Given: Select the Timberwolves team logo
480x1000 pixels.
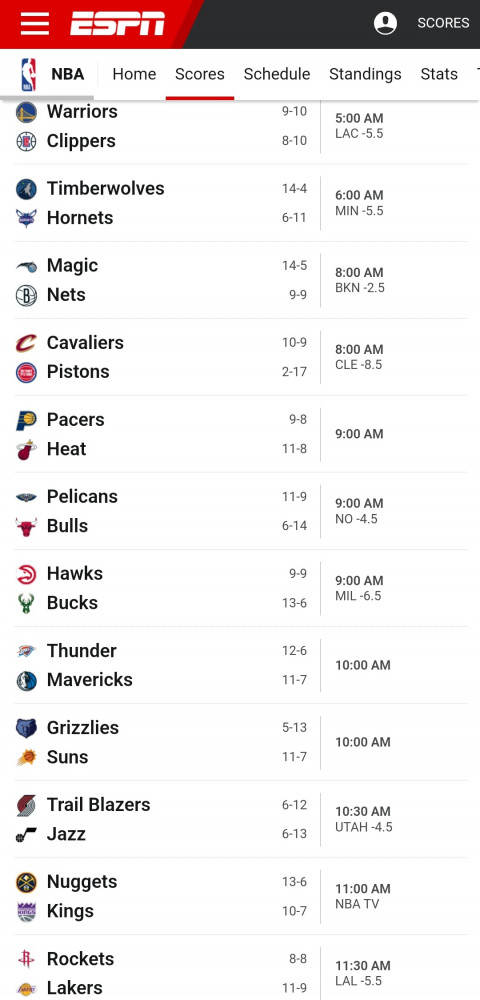Looking at the screenshot, I should pos(26,189).
